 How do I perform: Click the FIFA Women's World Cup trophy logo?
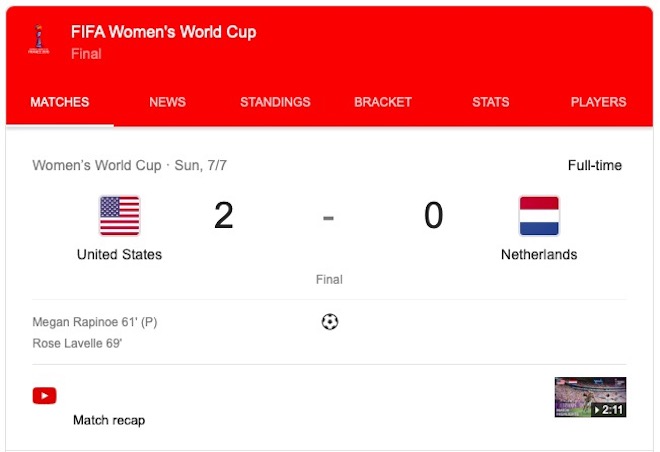click(x=39, y=40)
